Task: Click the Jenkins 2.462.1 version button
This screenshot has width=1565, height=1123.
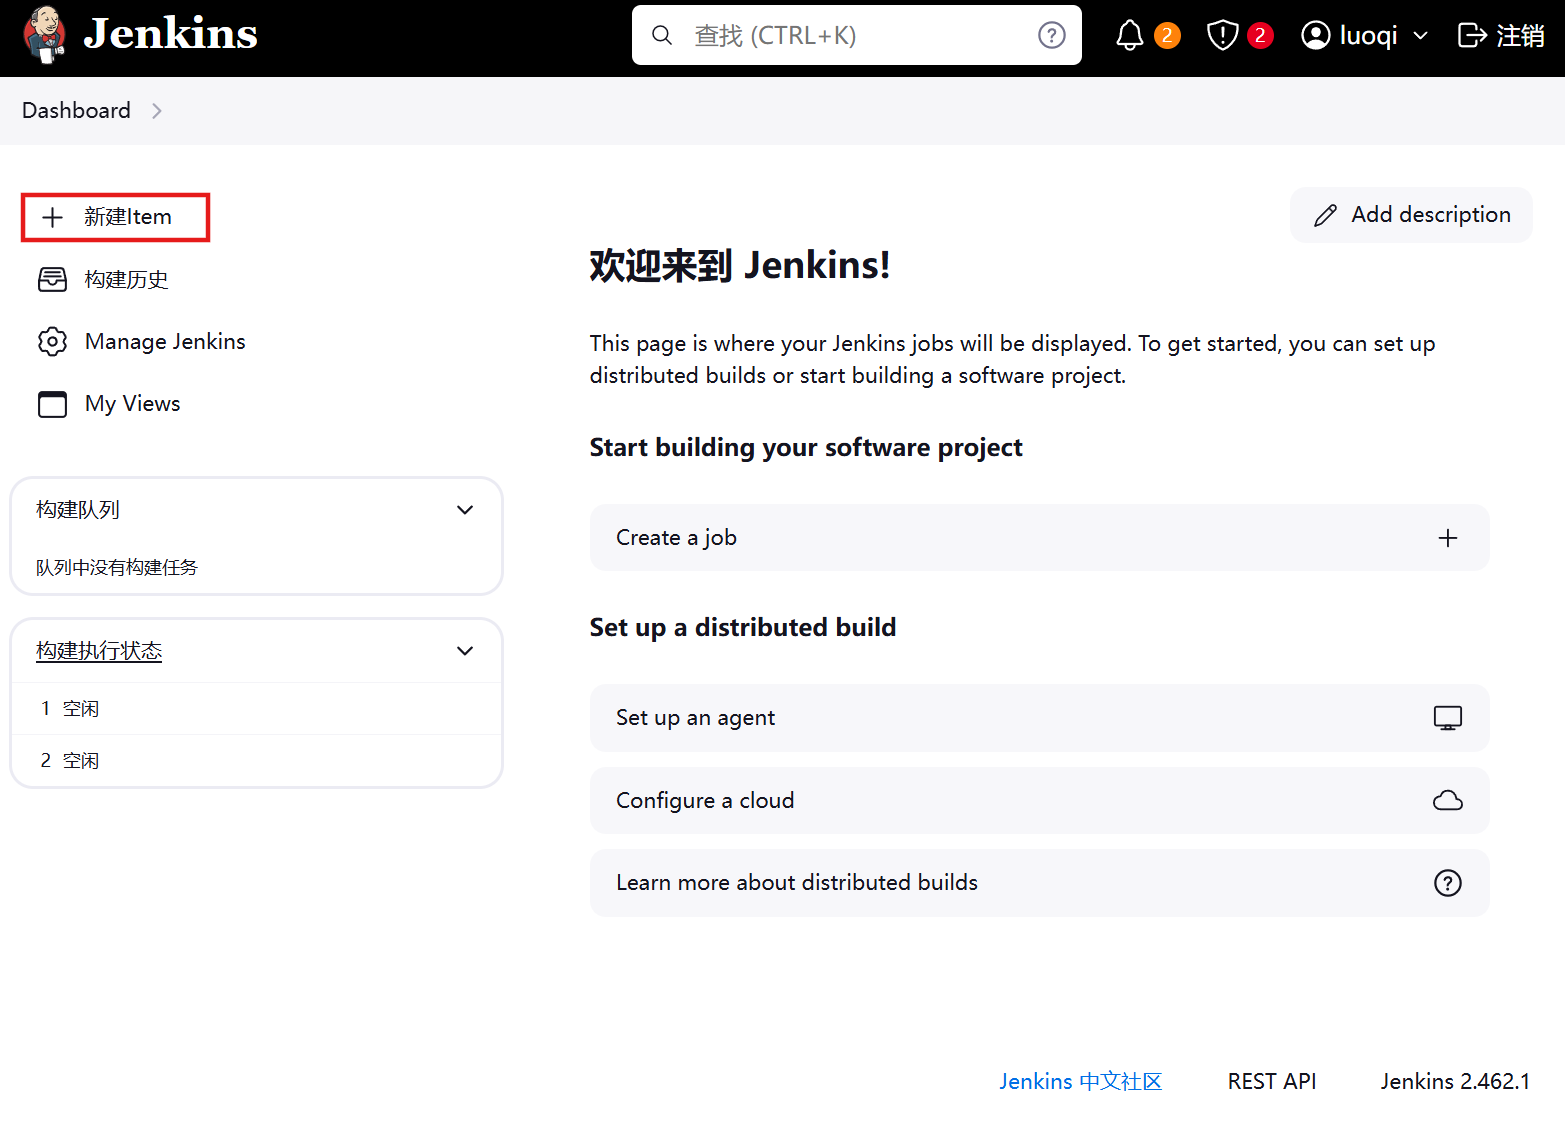Action: (x=1455, y=1081)
